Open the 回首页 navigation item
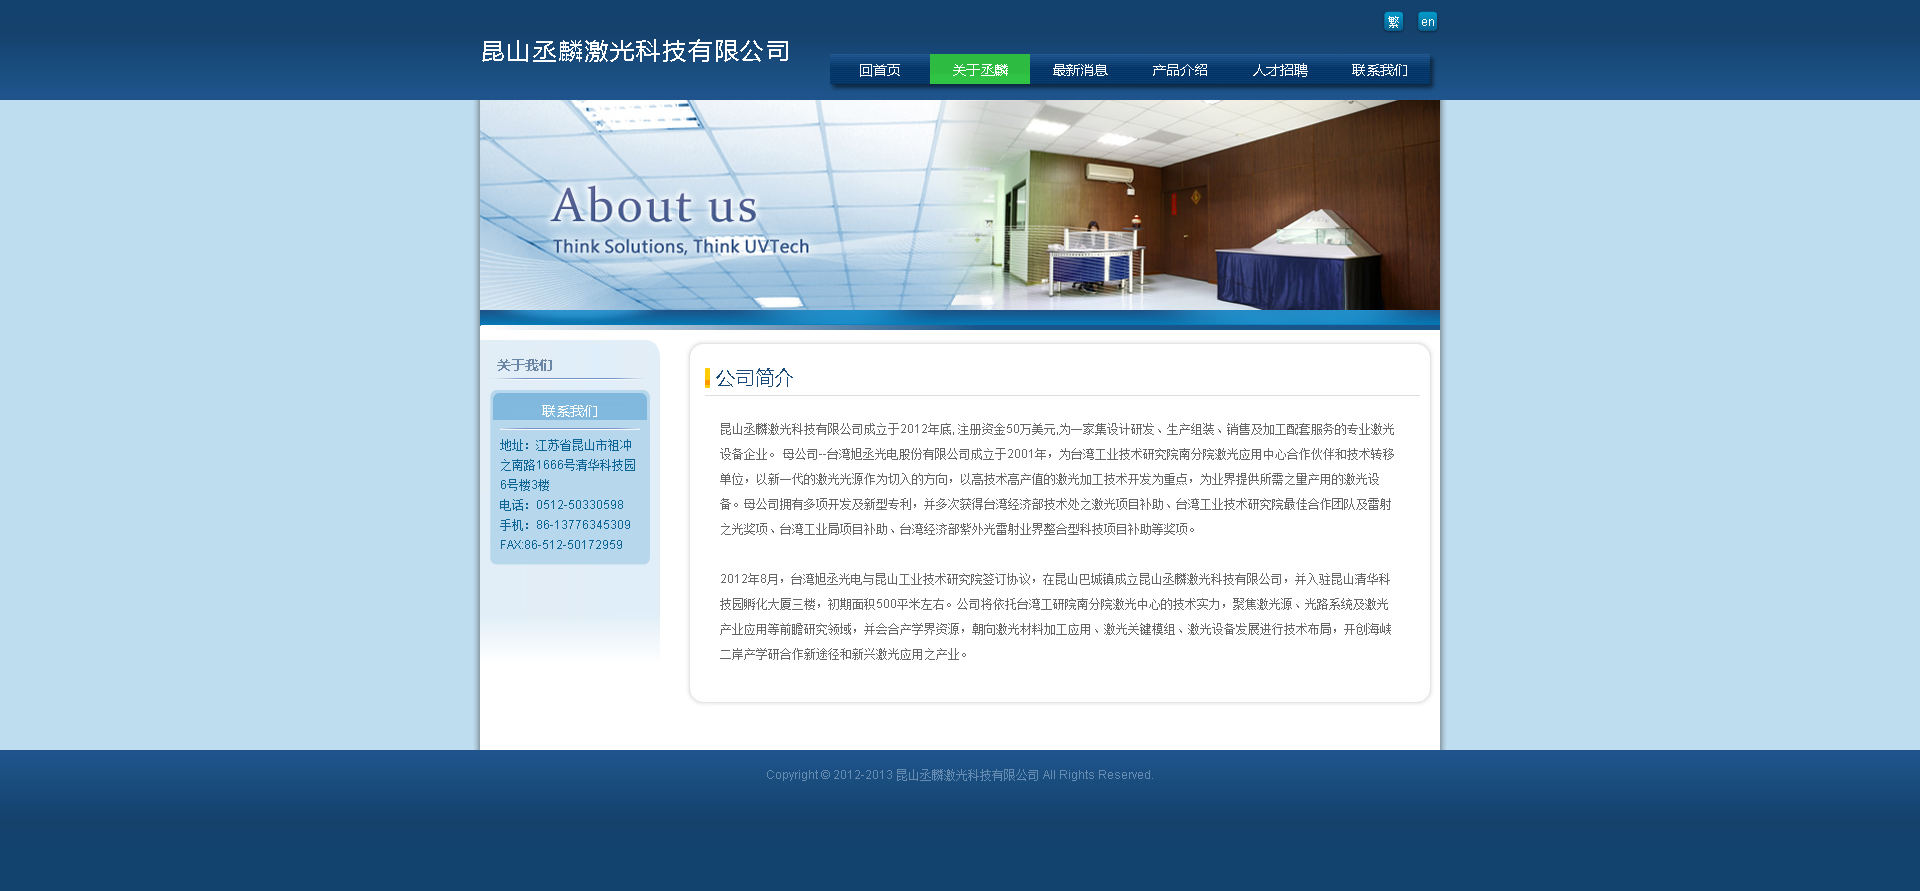The height and width of the screenshot is (891, 1920). tap(879, 70)
